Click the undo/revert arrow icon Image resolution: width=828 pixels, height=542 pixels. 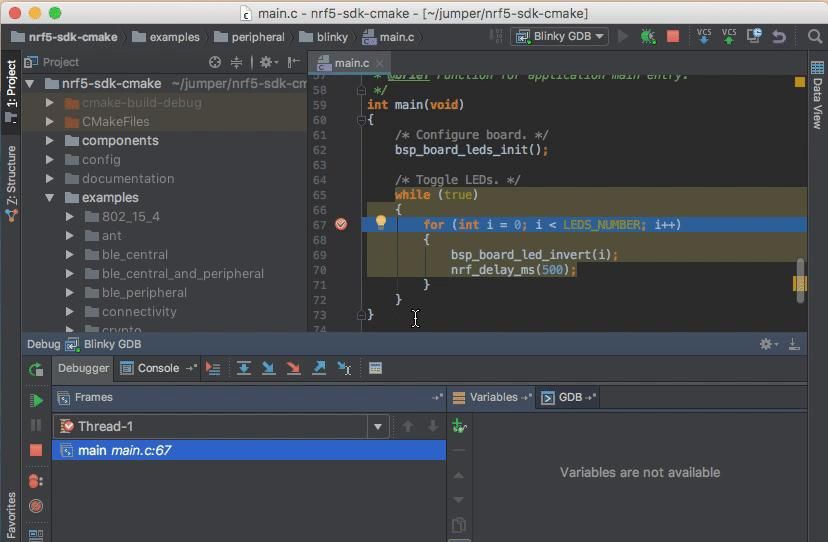(x=779, y=36)
